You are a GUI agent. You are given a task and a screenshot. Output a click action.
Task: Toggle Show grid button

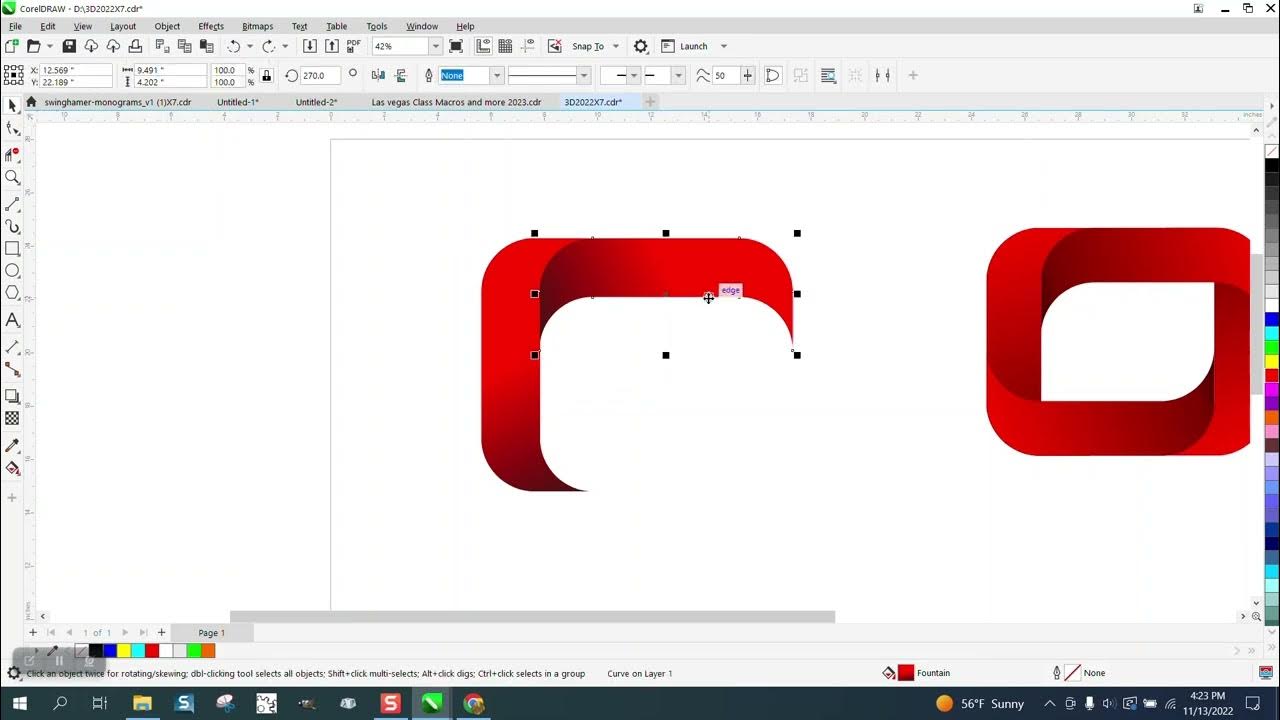coord(506,46)
